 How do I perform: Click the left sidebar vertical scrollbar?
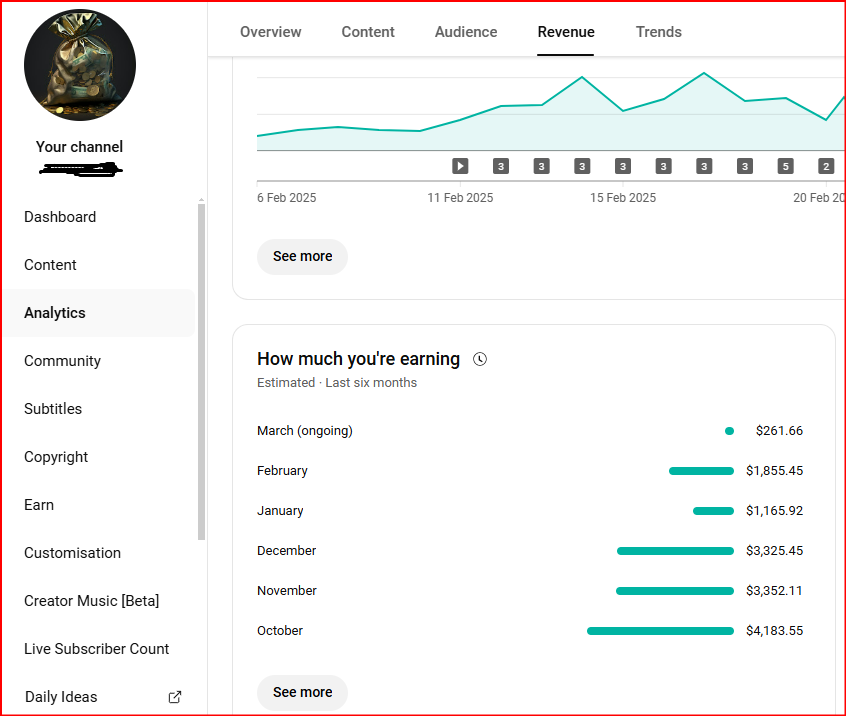[201, 370]
